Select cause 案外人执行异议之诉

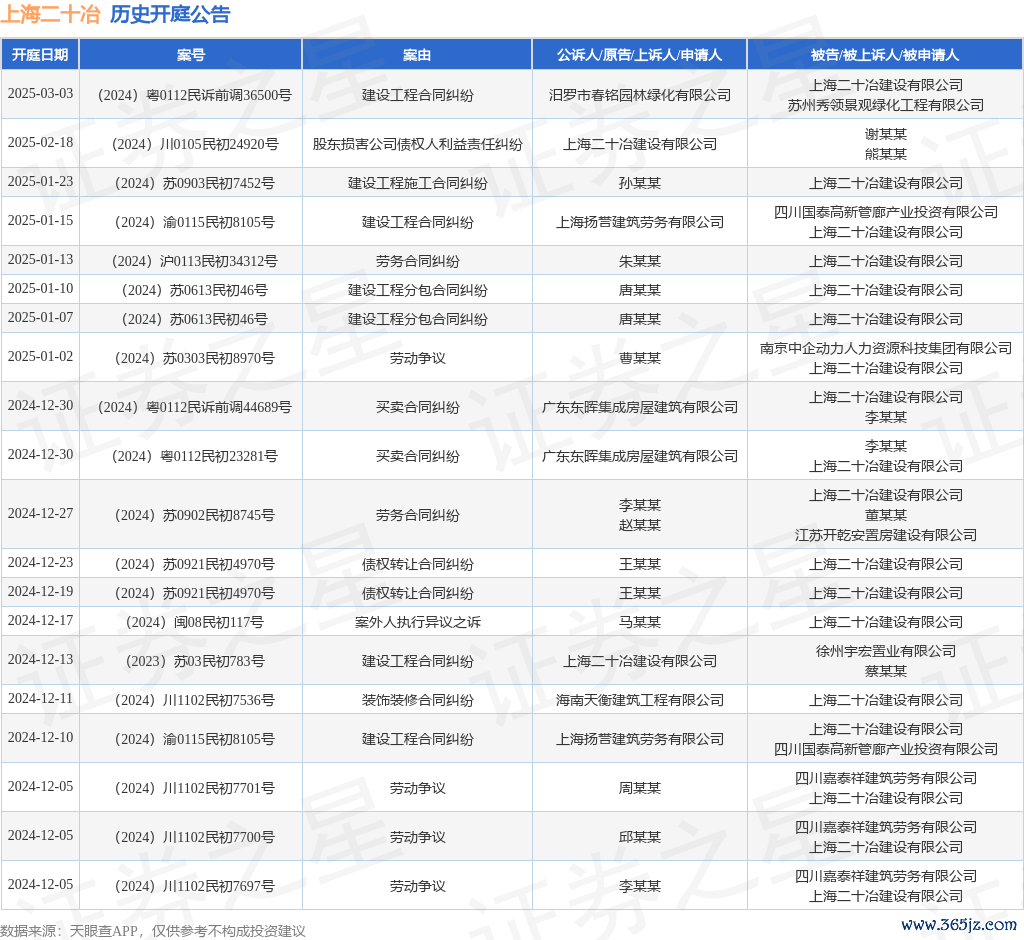[417, 623]
